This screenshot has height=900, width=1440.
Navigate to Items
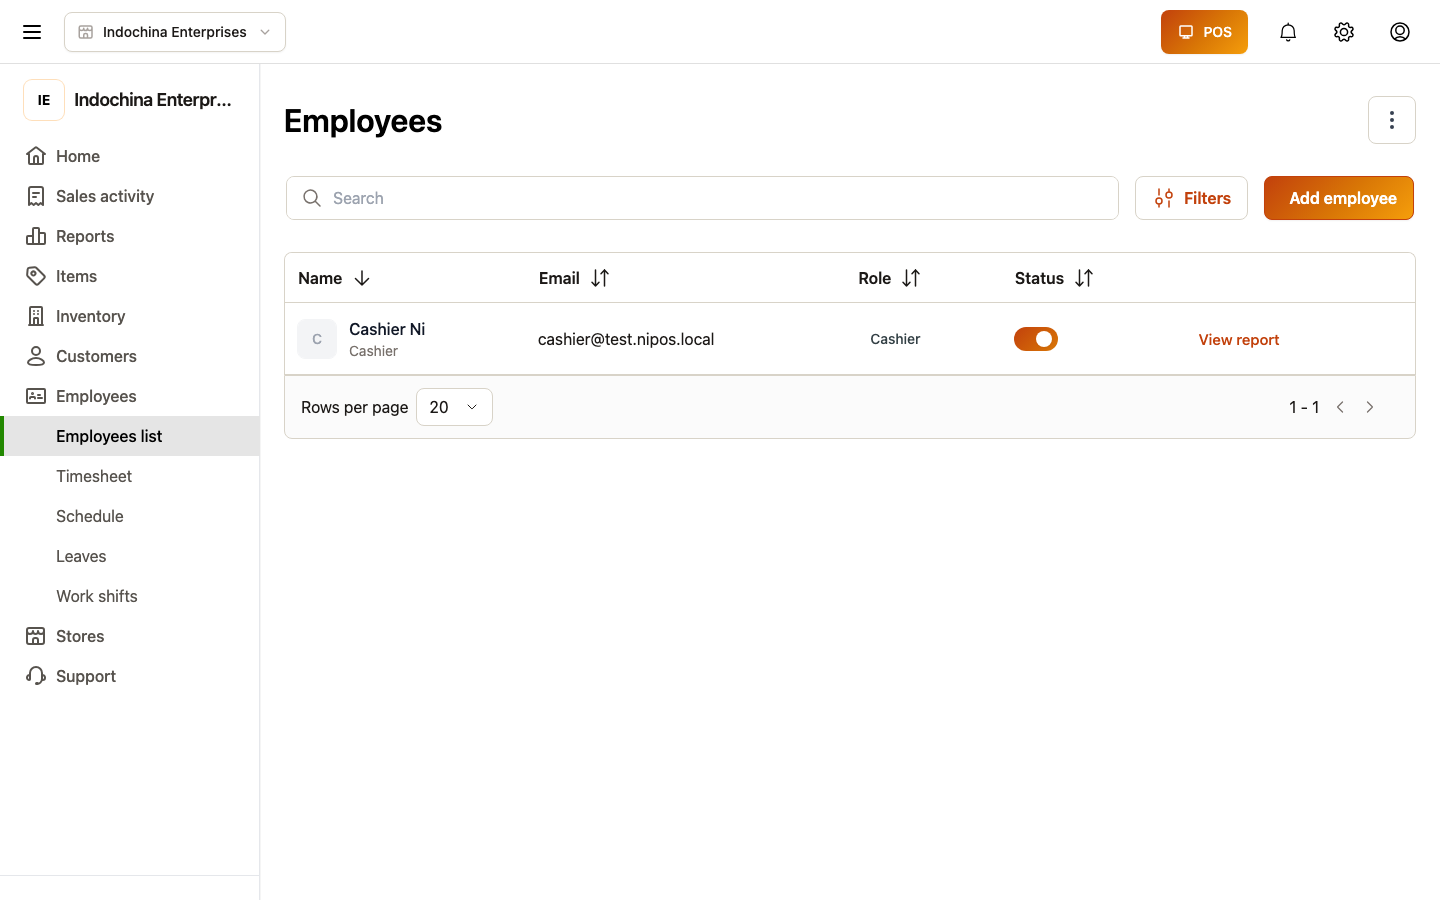click(130, 276)
